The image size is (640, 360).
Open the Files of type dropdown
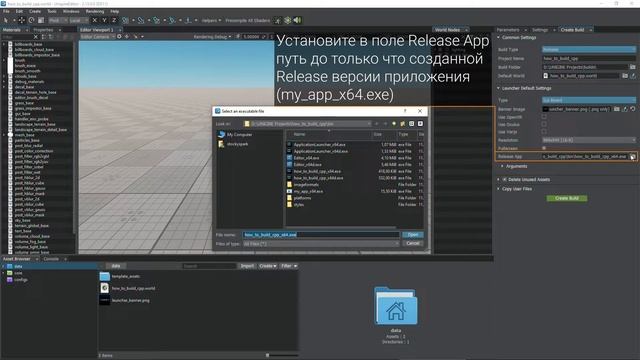point(321,244)
